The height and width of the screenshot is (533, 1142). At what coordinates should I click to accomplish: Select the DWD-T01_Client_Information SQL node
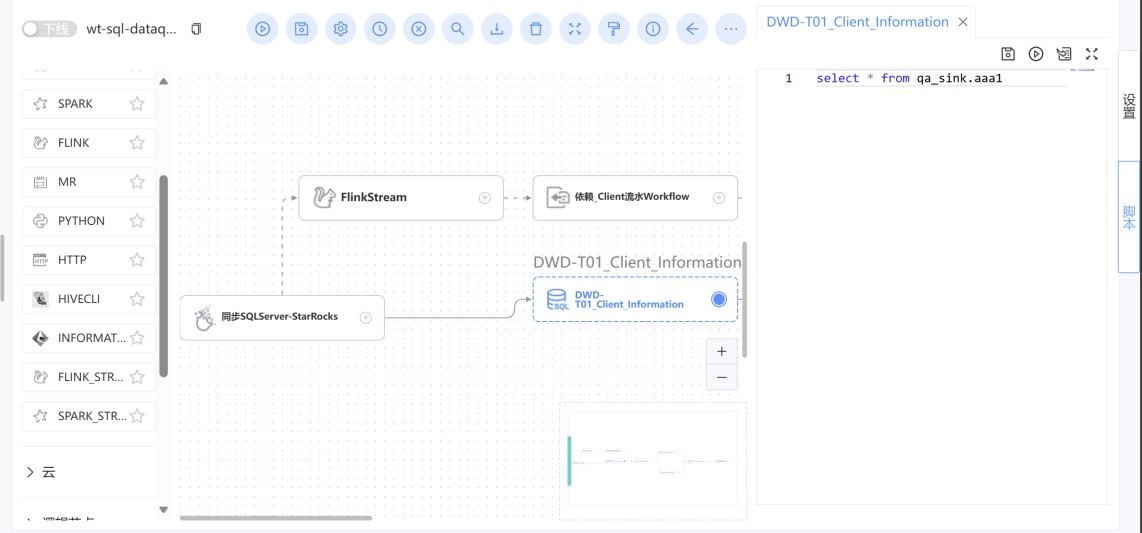tap(635, 299)
